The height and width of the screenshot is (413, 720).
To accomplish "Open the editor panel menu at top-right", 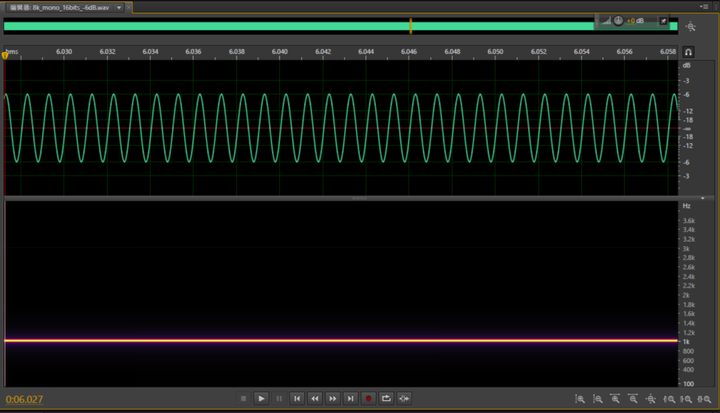I will (x=705, y=7).
